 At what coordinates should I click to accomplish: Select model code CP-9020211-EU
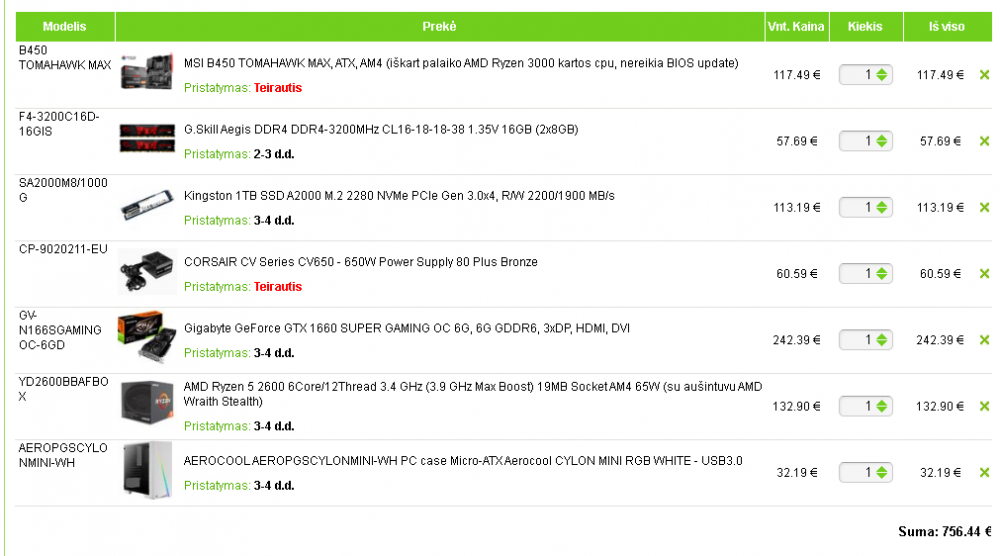[x=63, y=249]
